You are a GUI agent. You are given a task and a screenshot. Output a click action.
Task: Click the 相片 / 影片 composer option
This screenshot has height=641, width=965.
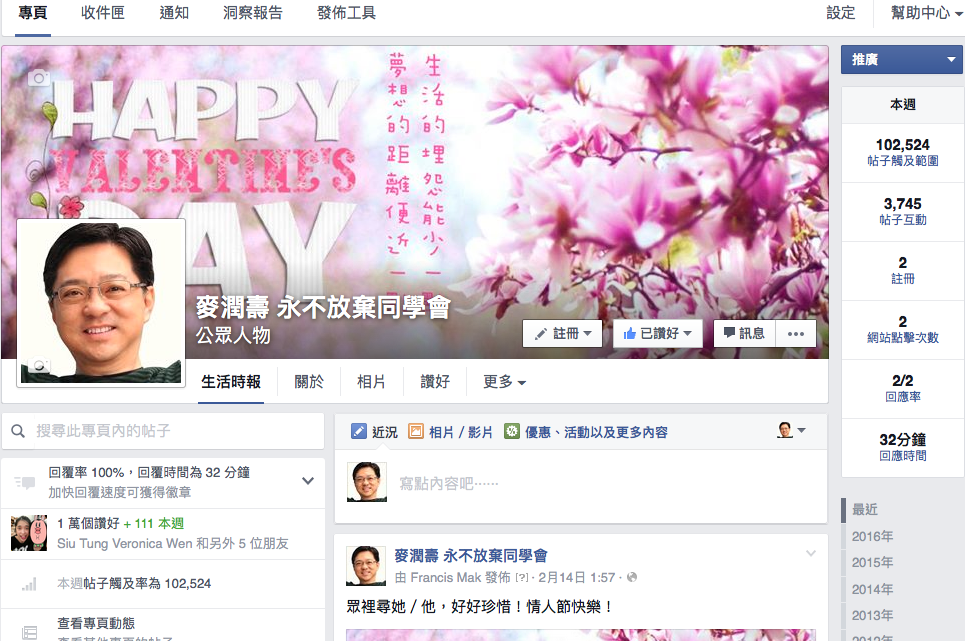(451, 432)
